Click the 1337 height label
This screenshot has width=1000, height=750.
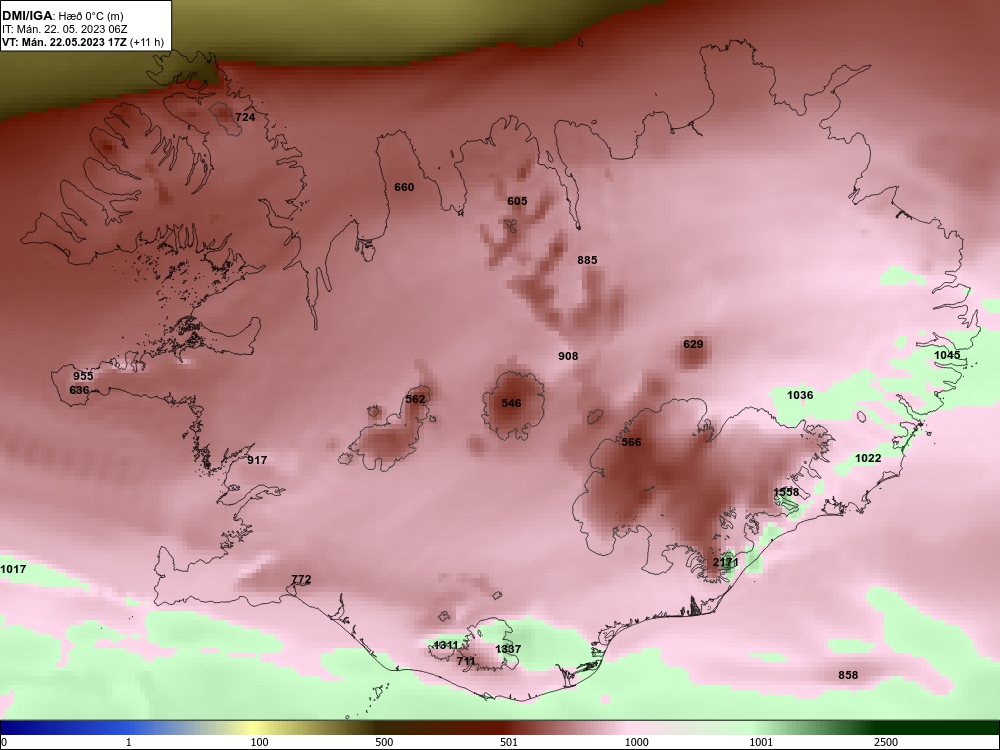[508, 649]
